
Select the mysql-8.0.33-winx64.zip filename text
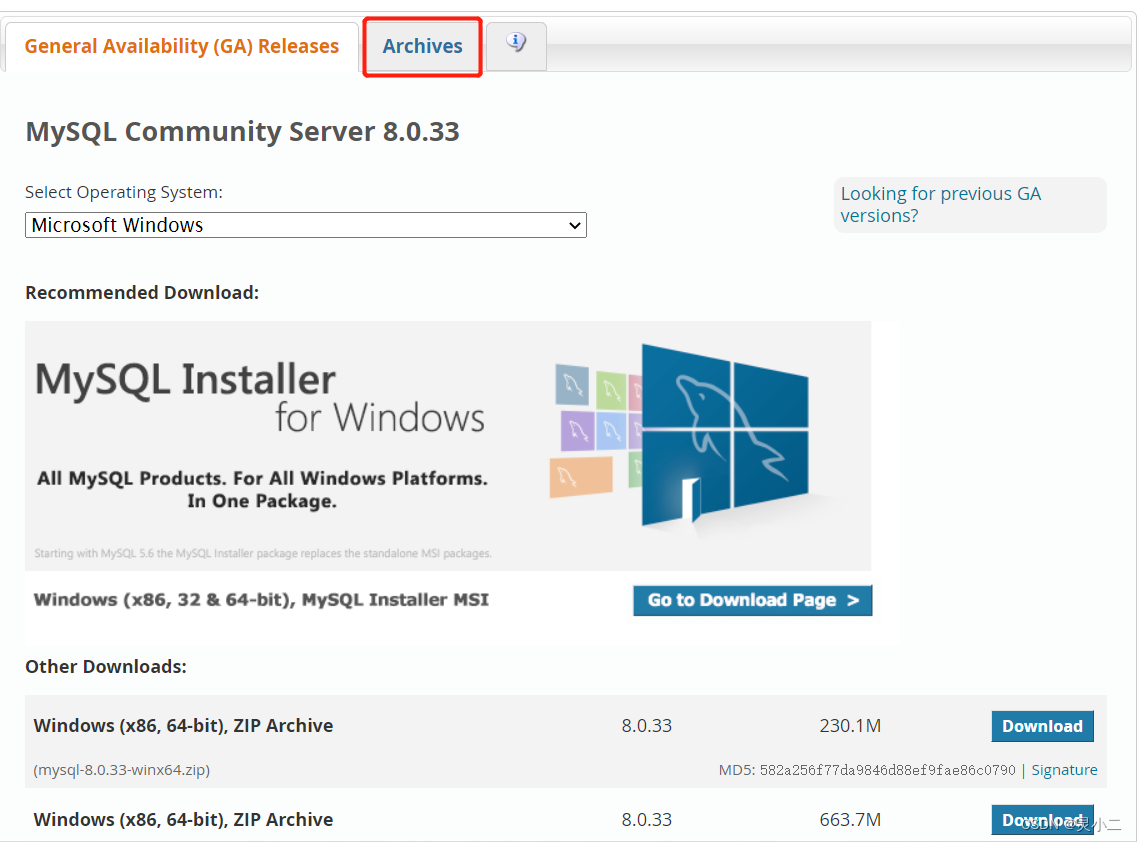pyautogui.click(x=122, y=770)
